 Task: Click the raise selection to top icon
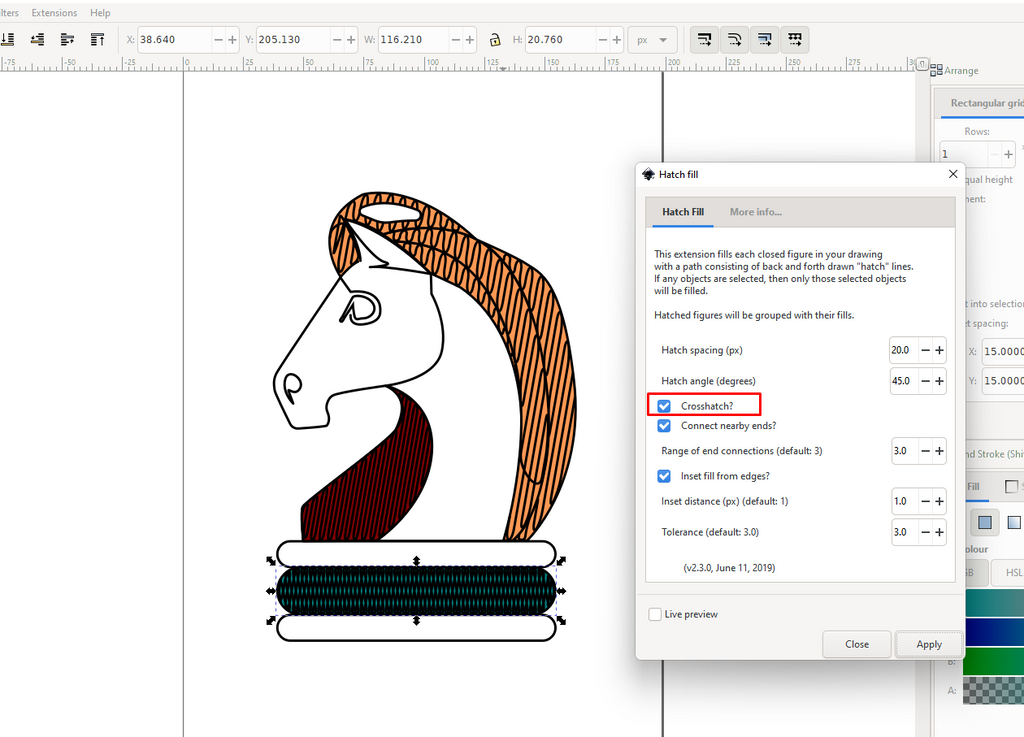coord(97,40)
